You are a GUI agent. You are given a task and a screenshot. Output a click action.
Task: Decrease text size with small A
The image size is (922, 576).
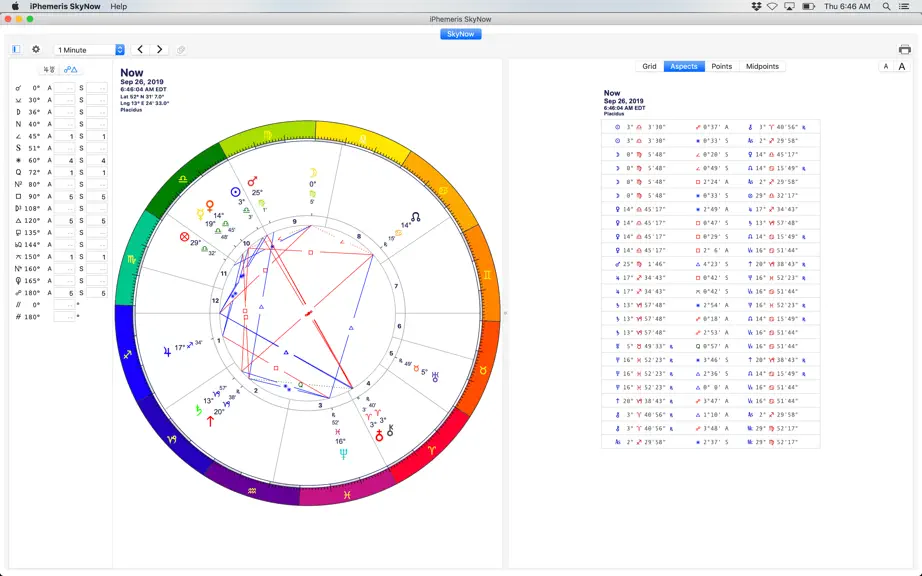[886, 66]
